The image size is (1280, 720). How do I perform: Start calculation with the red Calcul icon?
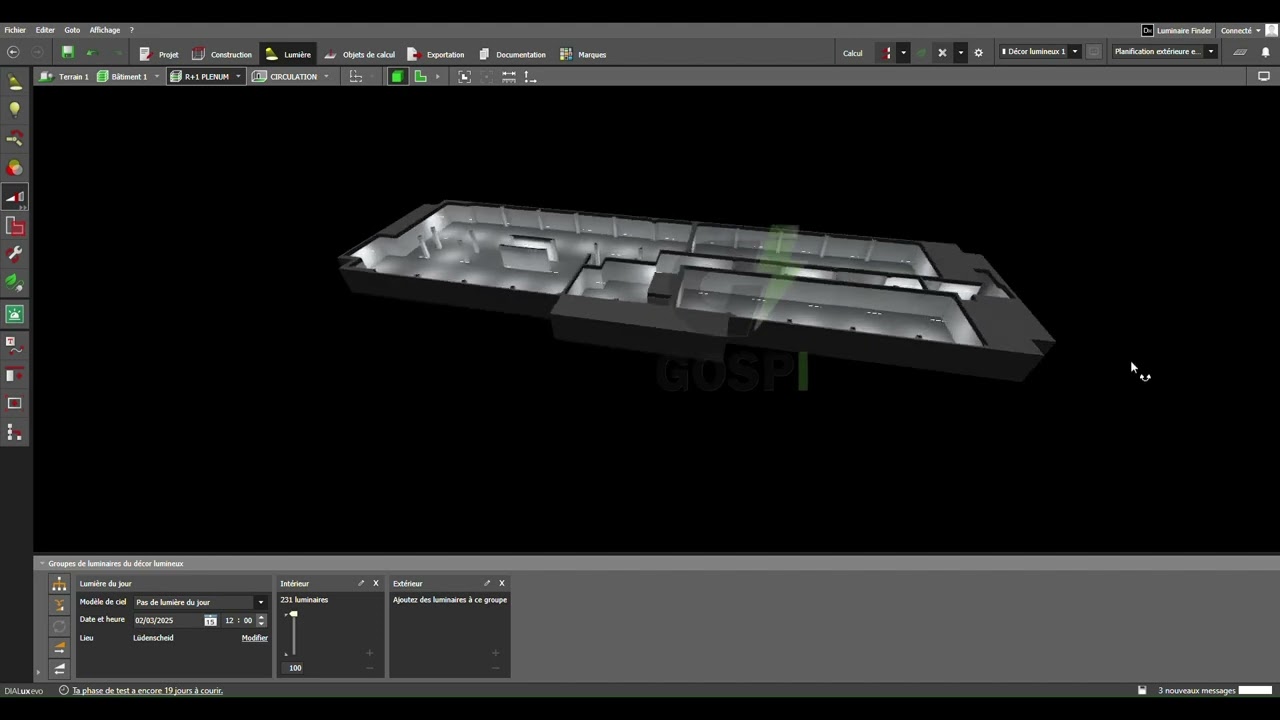tap(886, 53)
